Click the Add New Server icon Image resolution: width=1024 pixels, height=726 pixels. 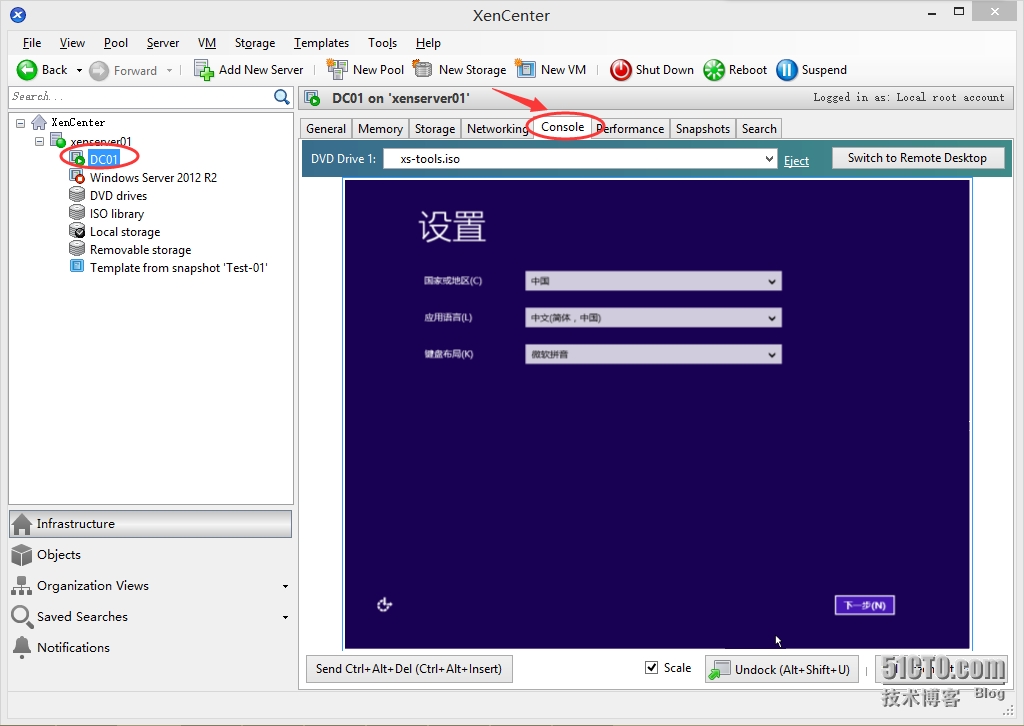(x=204, y=70)
